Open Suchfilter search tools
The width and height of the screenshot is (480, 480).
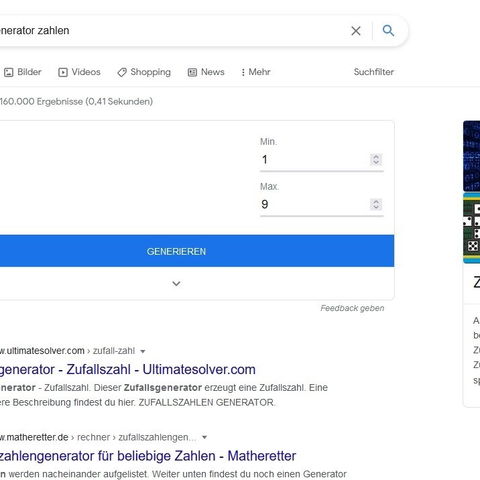coord(374,72)
